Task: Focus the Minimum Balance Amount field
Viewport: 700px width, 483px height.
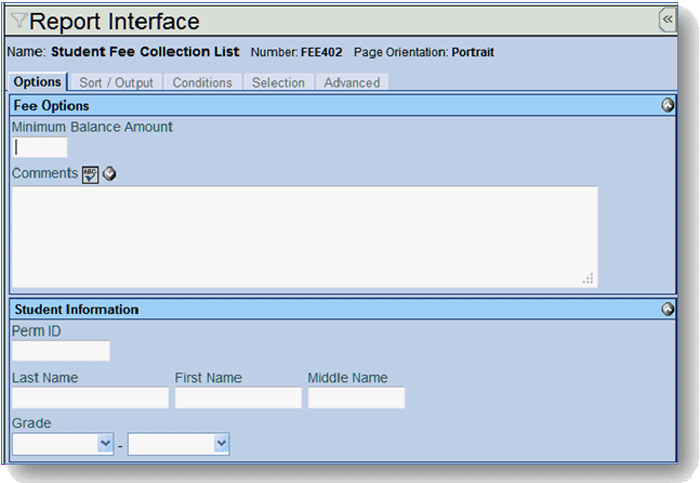Action: 40,147
